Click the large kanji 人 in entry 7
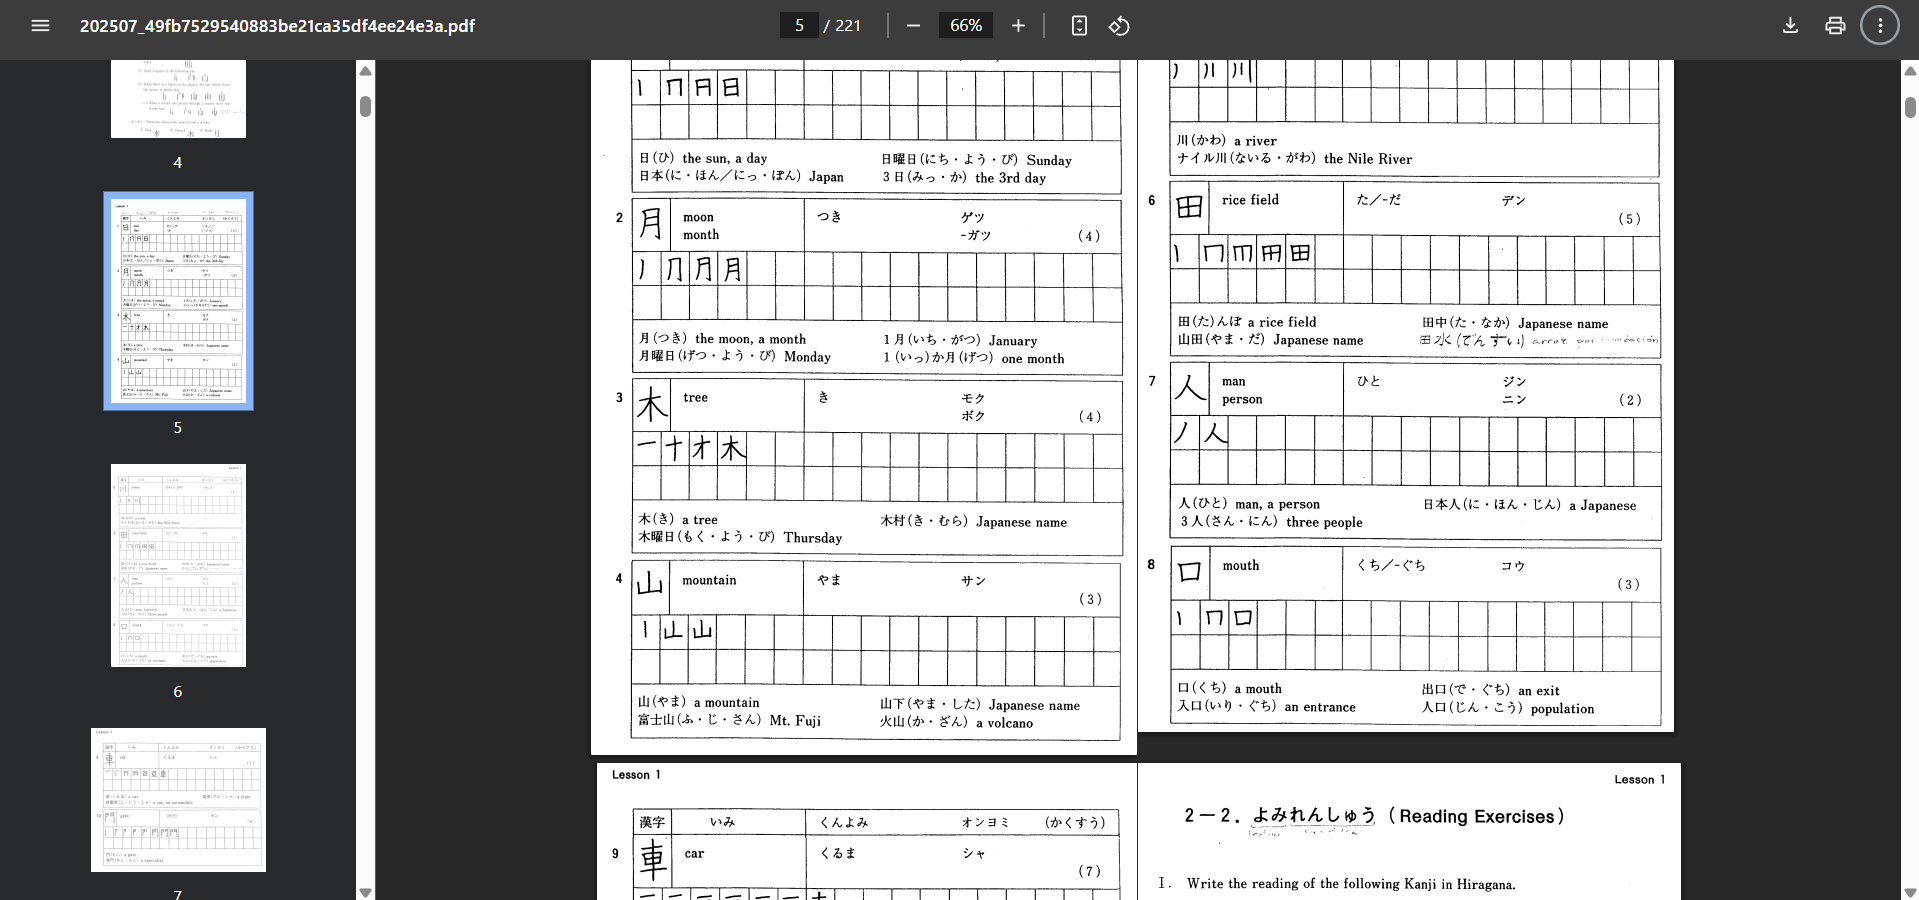The height and width of the screenshot is (900, 1919). 1190,388
